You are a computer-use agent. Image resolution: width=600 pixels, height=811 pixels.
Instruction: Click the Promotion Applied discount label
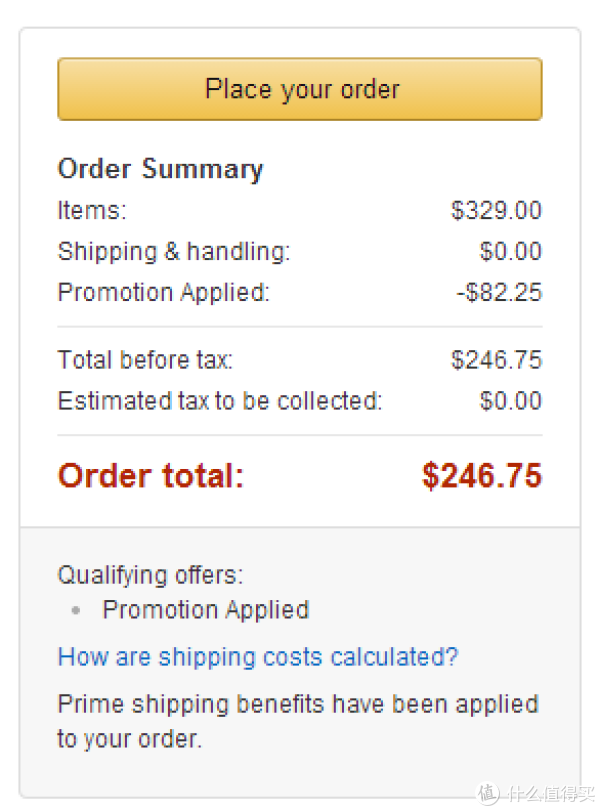[163, 292]
